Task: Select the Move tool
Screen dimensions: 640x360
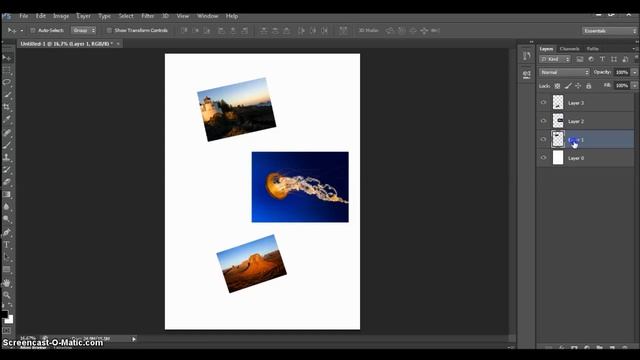Action: pos(7,58)
